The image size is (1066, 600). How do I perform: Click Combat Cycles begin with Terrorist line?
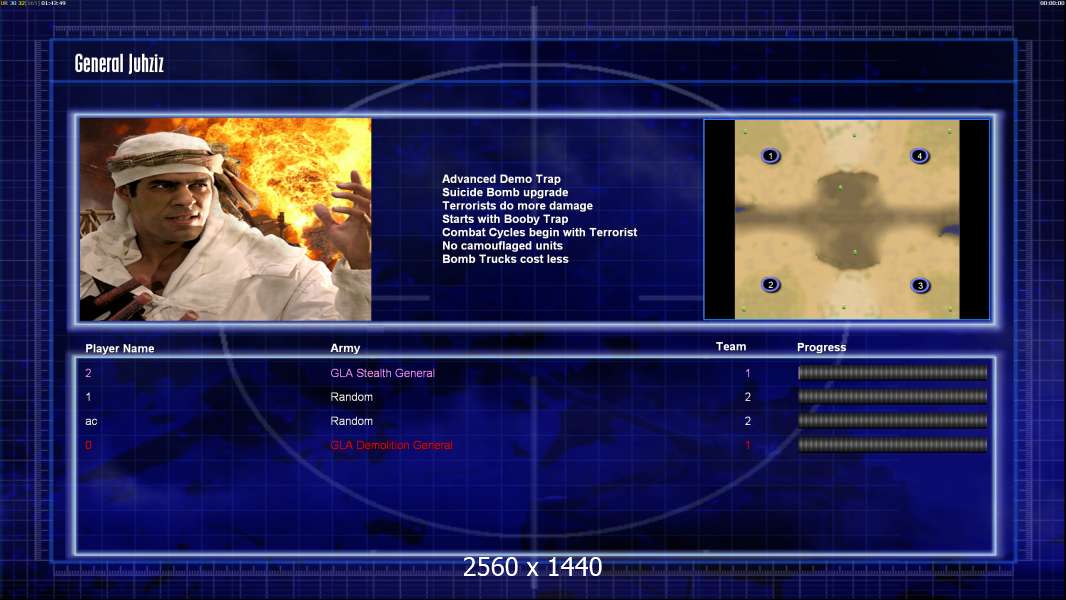540,232
